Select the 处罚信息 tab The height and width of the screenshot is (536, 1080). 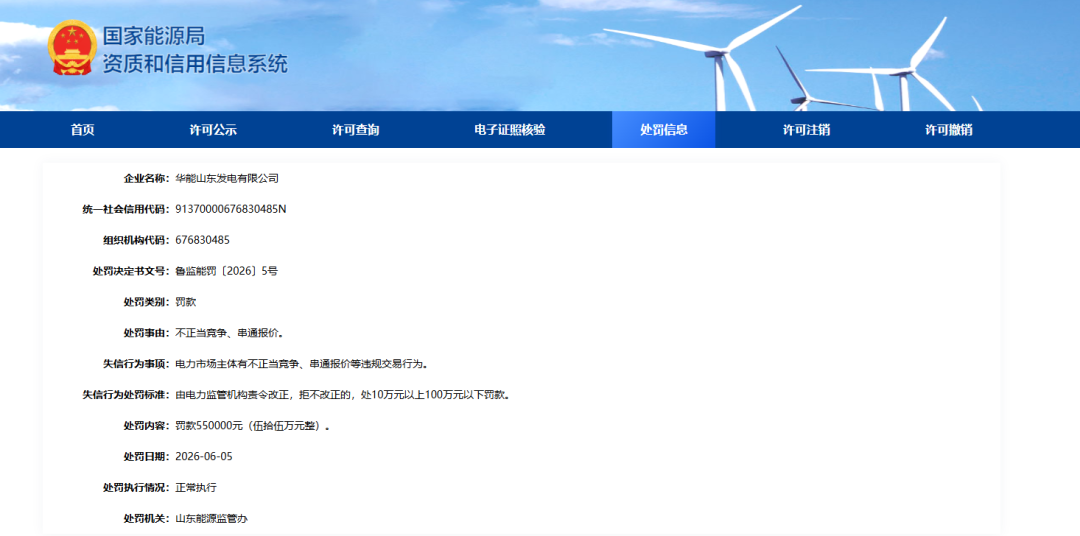point(663,130)
